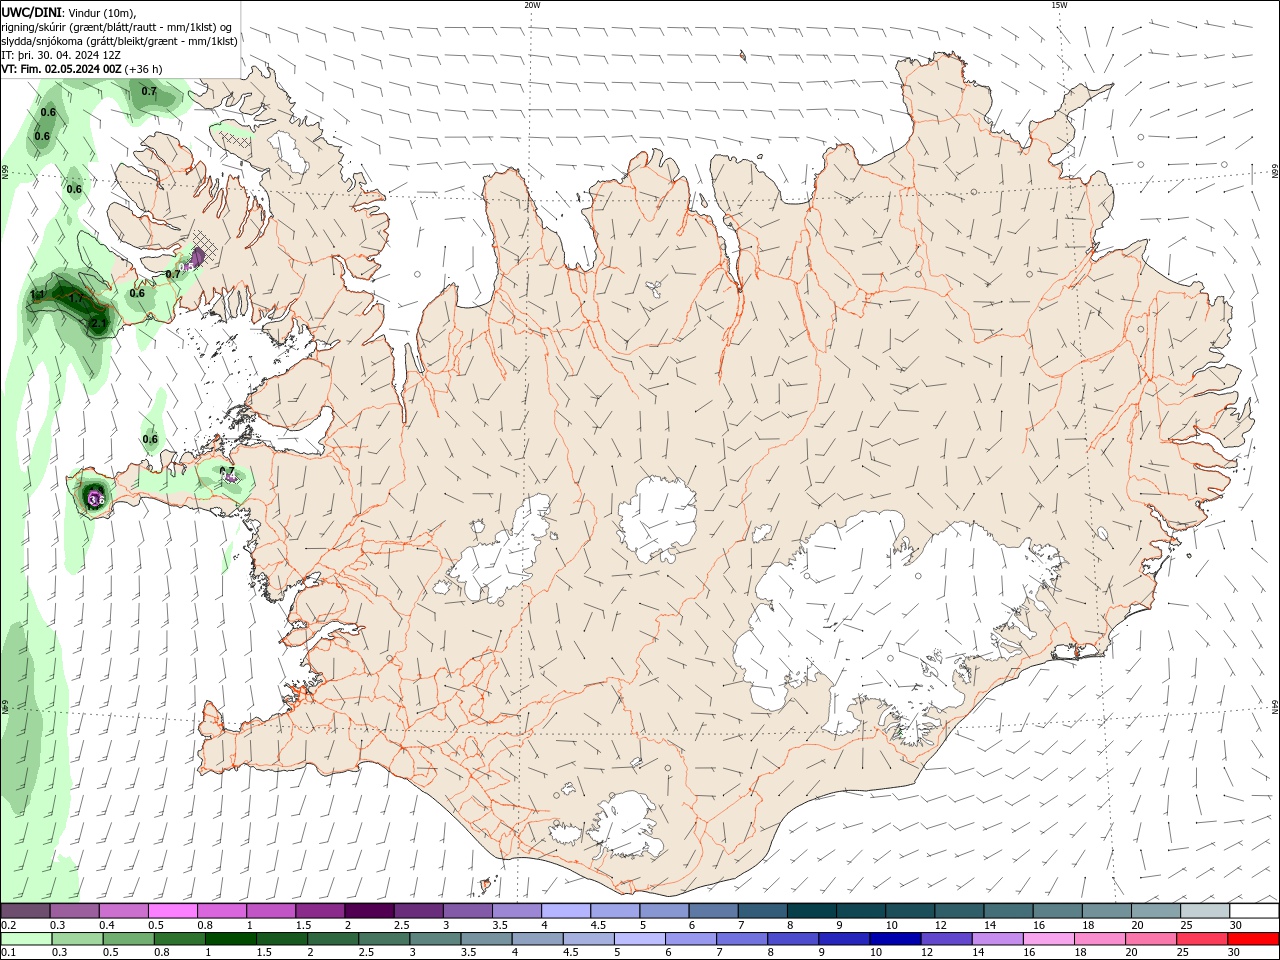Click the 0.7 value just right of the header box
1280x960 pixels.
coord(149,91)
